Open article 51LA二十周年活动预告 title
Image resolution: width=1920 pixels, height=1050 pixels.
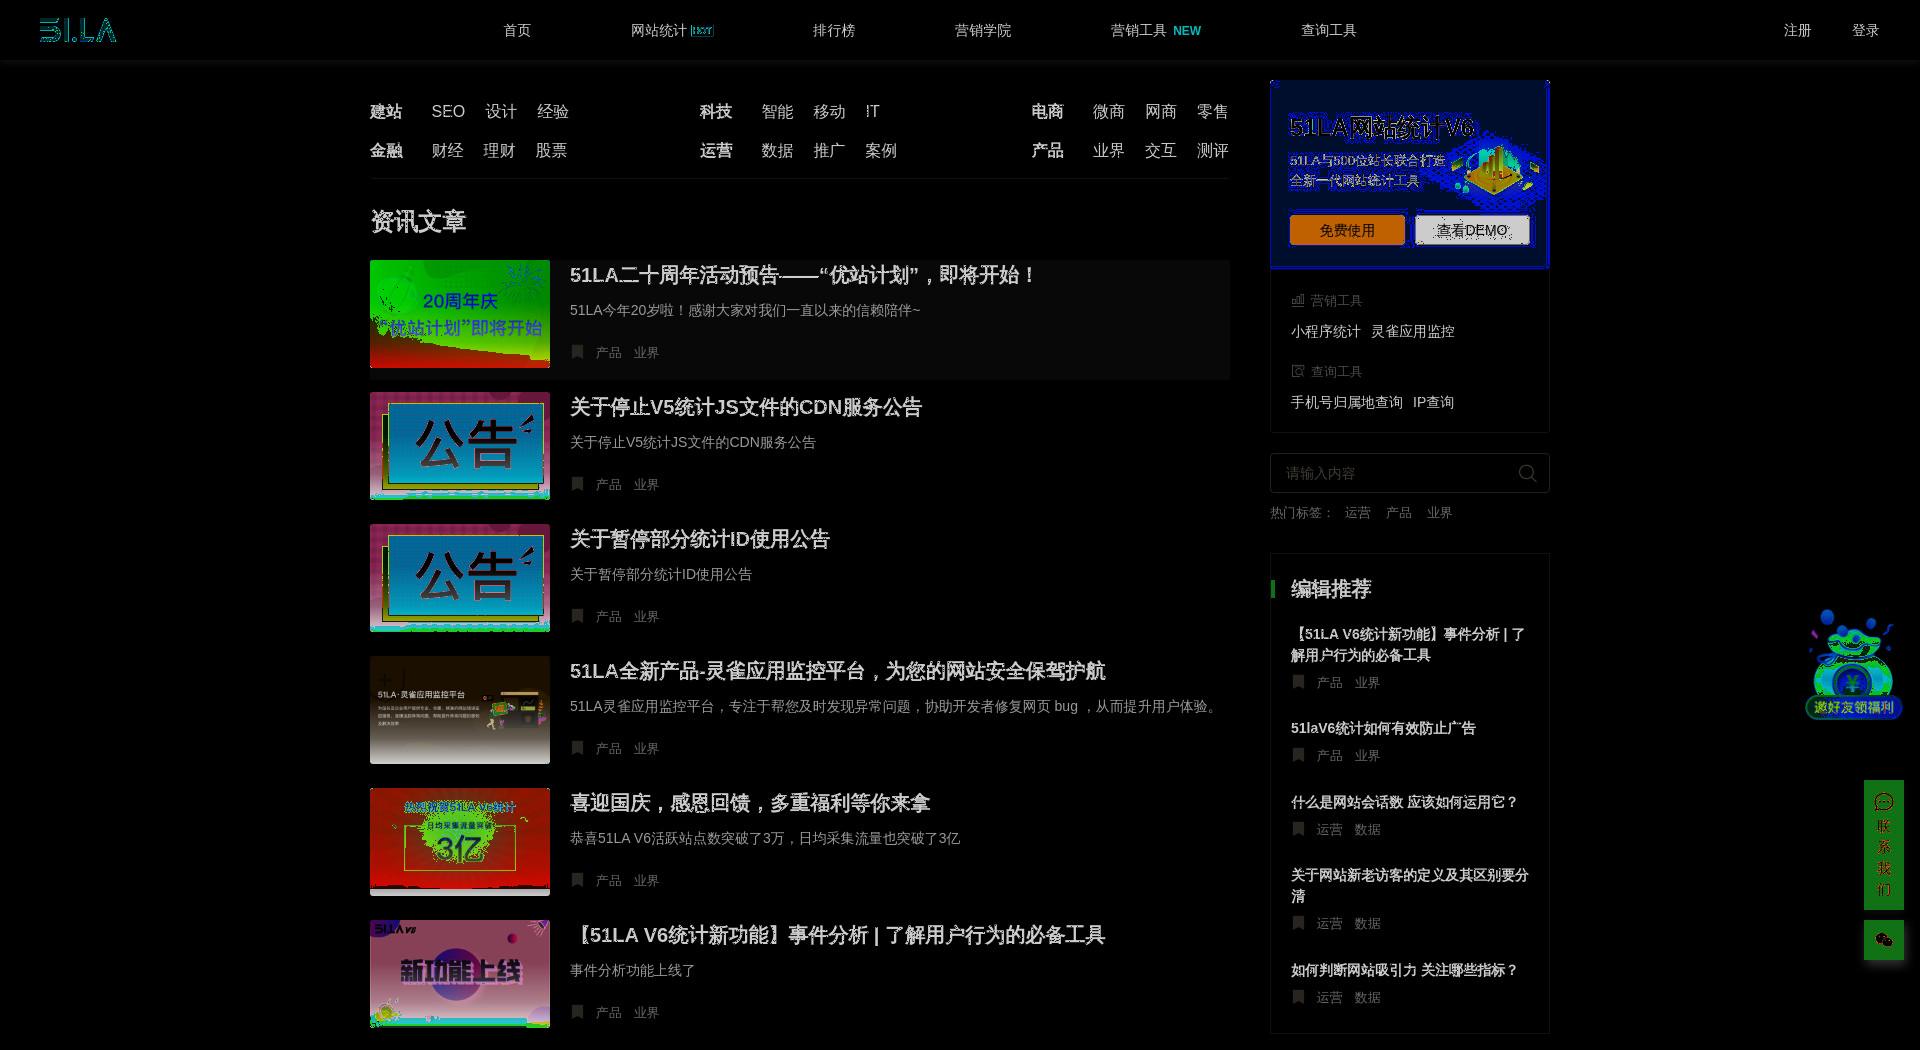[x=803, y=275]
